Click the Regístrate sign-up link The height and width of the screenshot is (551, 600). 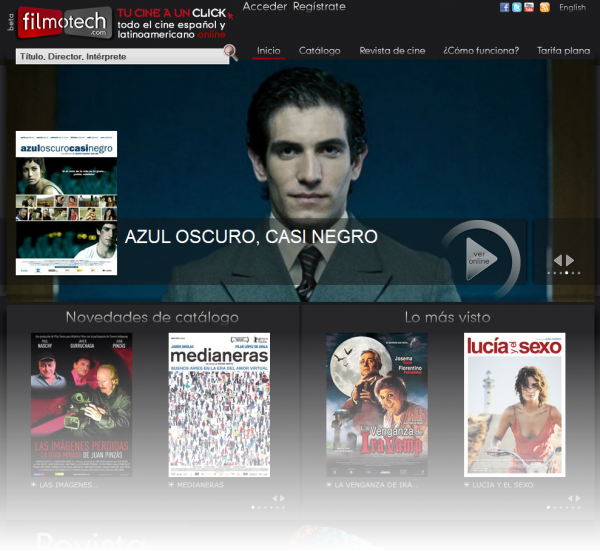click(319, 7)
